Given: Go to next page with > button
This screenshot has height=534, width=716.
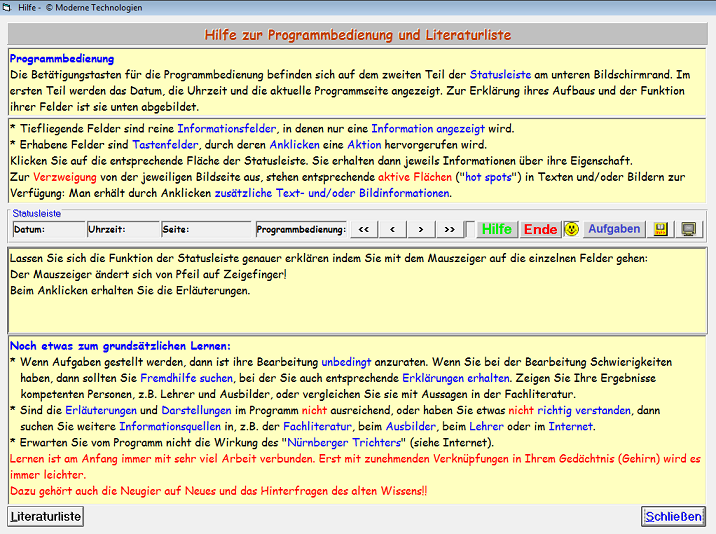Looking at the screenshot, I should (x=421, y=229).
